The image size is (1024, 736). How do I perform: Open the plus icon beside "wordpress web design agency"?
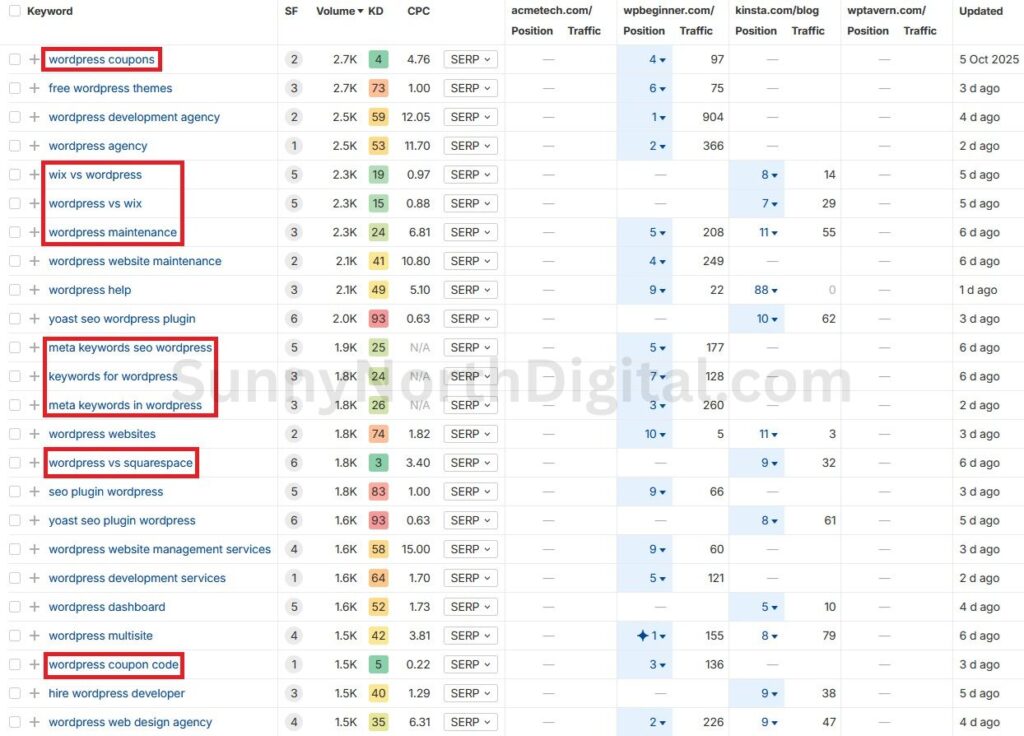pyautogui.click(x=34, y=722)
